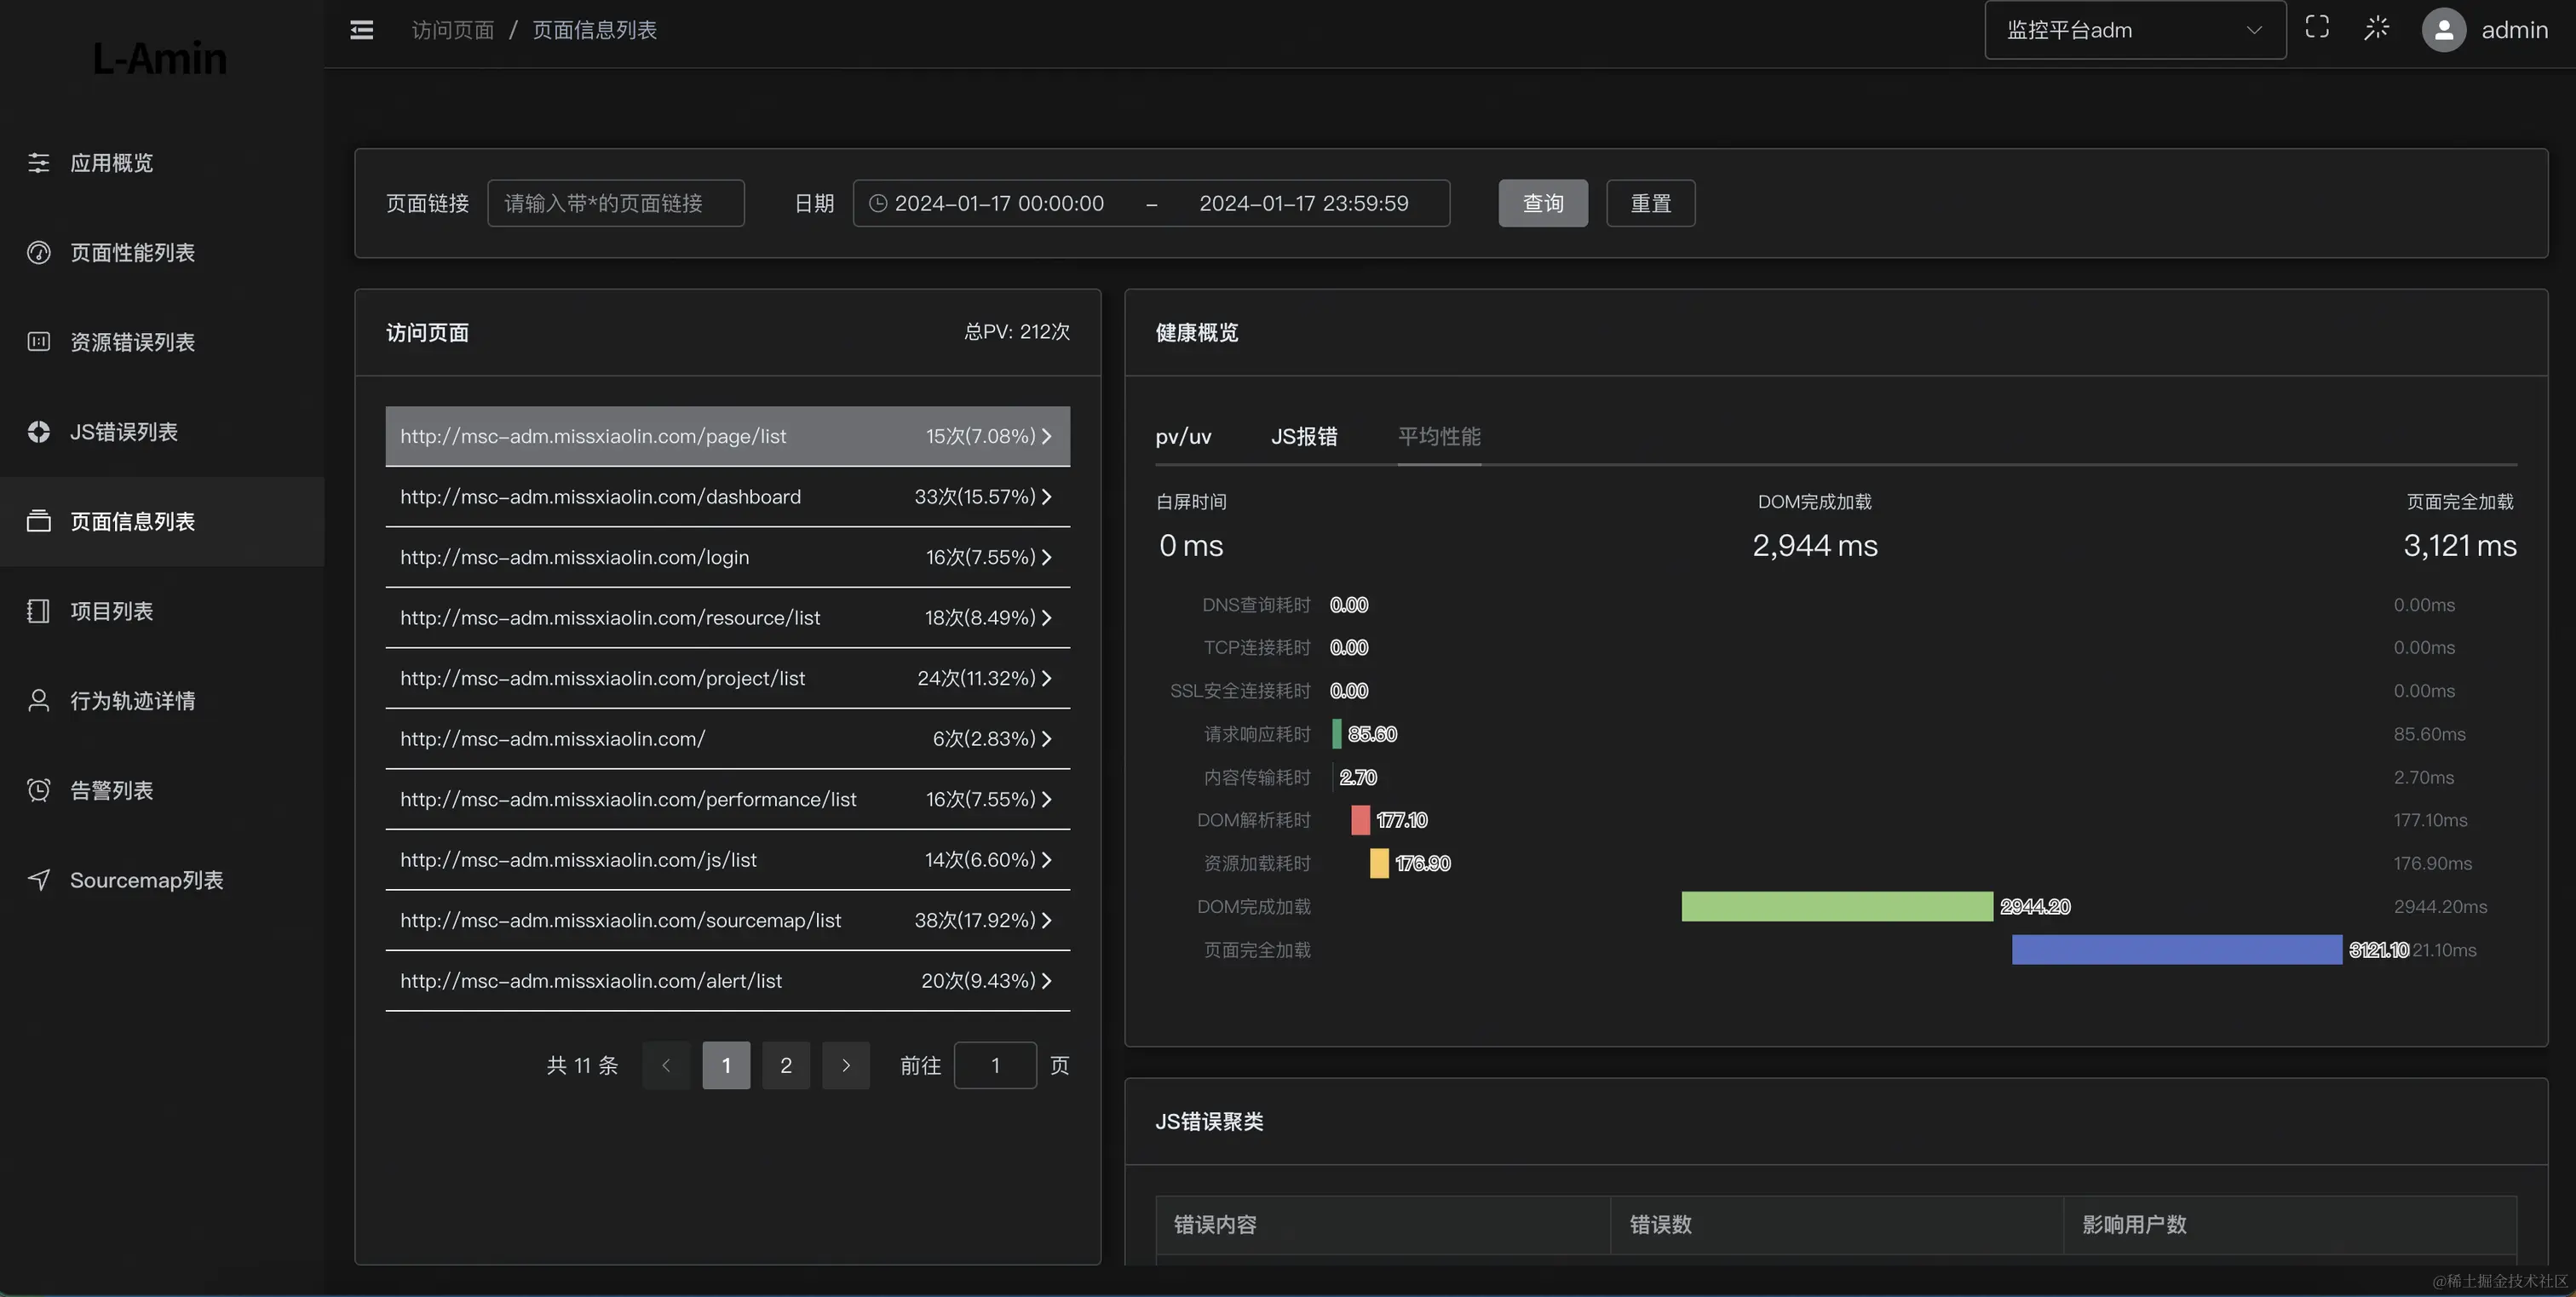Image resolution: width=2576 pixels, height=1297 pixels.
Task: Click the 页面链接 input field
Action: [x=615, y=204]
